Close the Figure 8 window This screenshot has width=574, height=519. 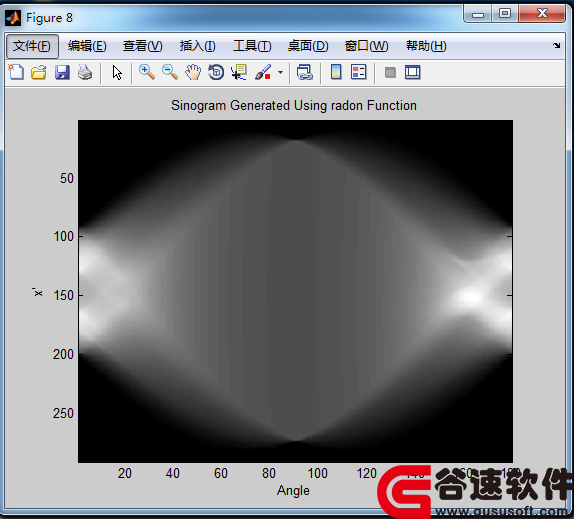pos(542,14)
